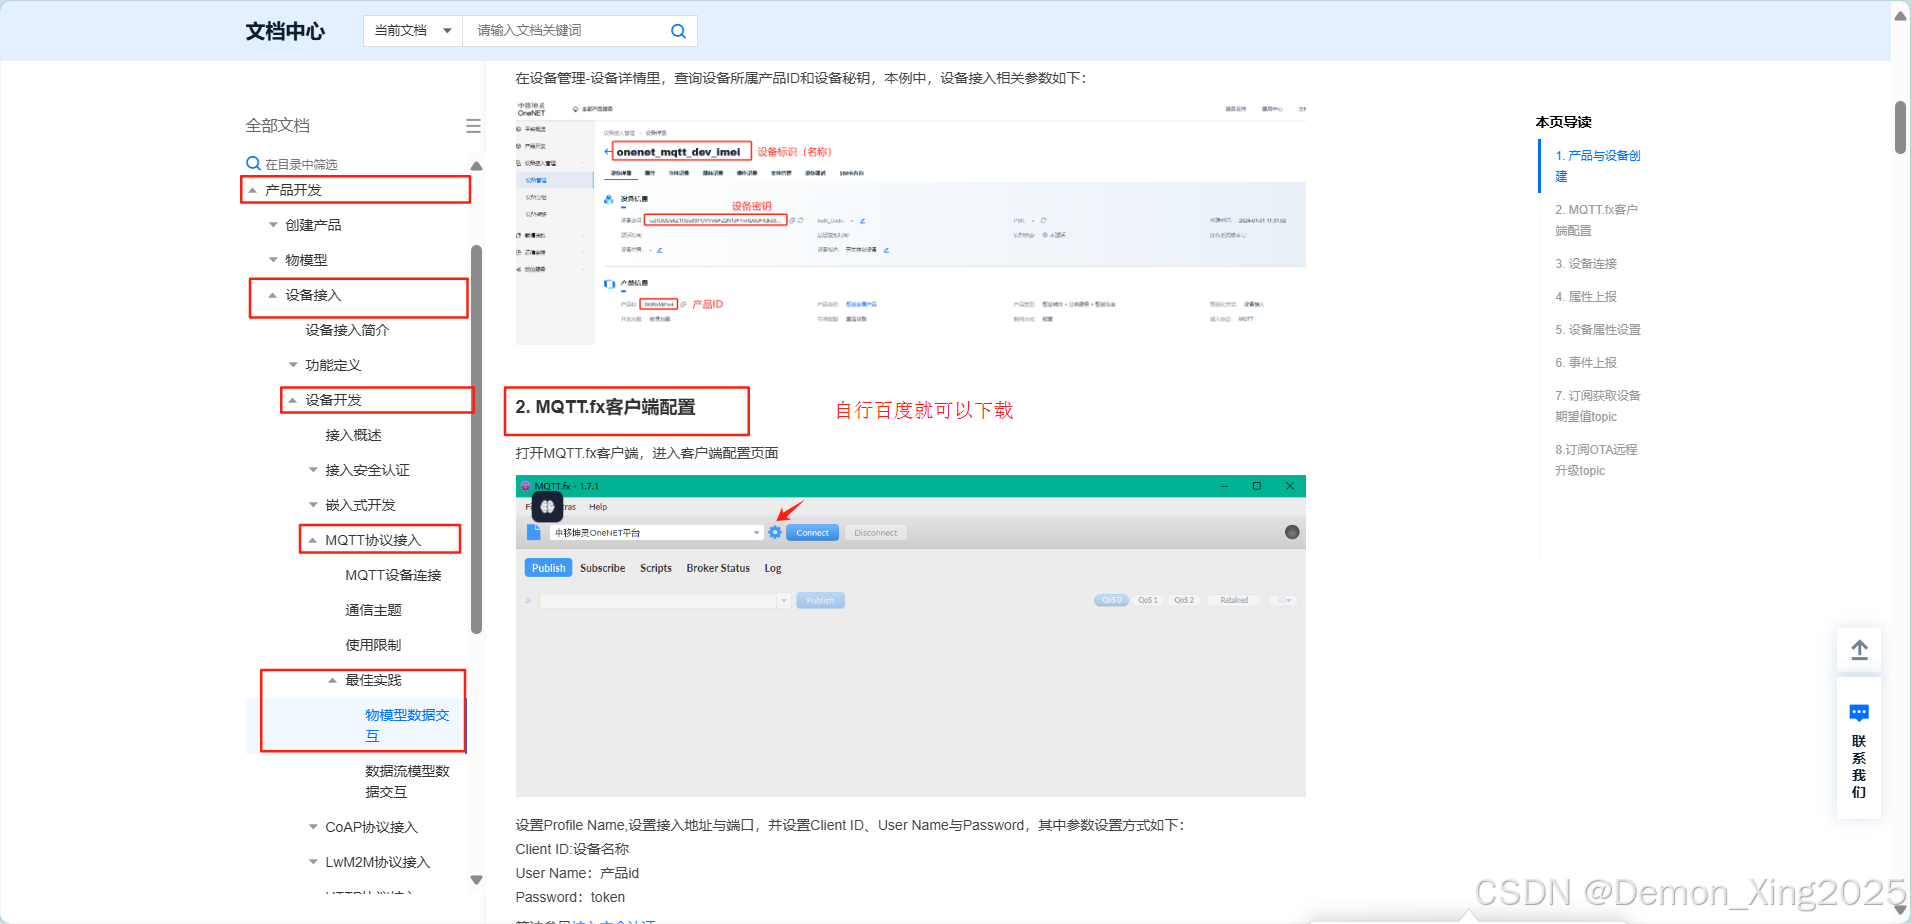The height and width of the screenshot is (924, 1911).
Task: Click the sidebar tree scrollbar thumb
Action: pyautogui.click(x=476, y=440)
